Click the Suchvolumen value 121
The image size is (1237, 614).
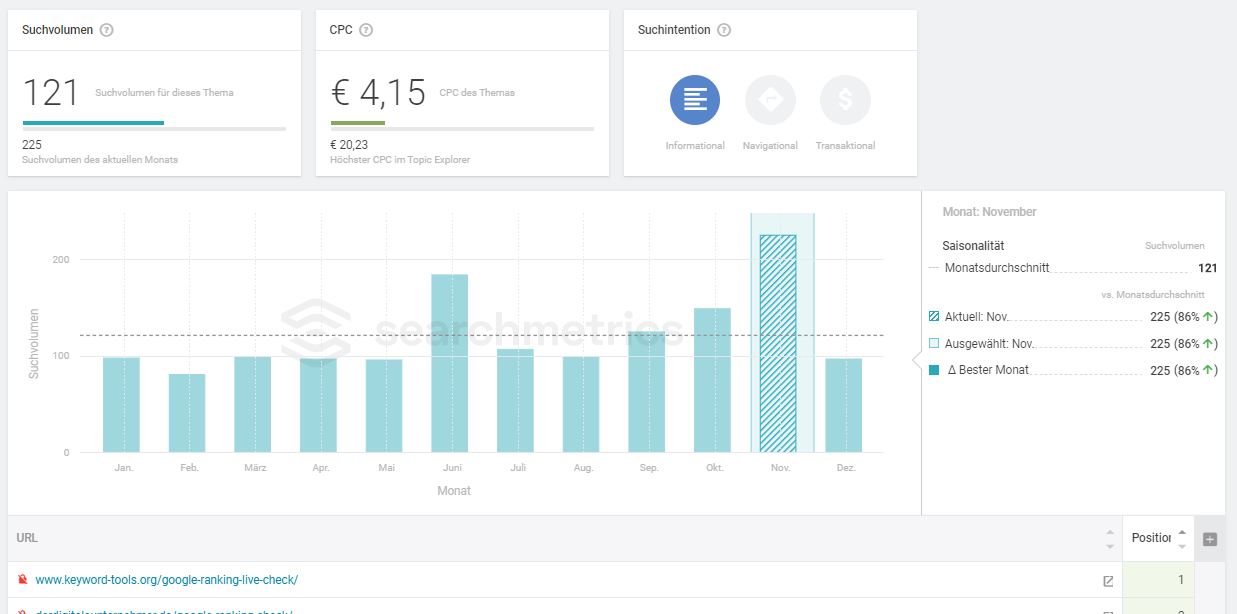(50, 93)
